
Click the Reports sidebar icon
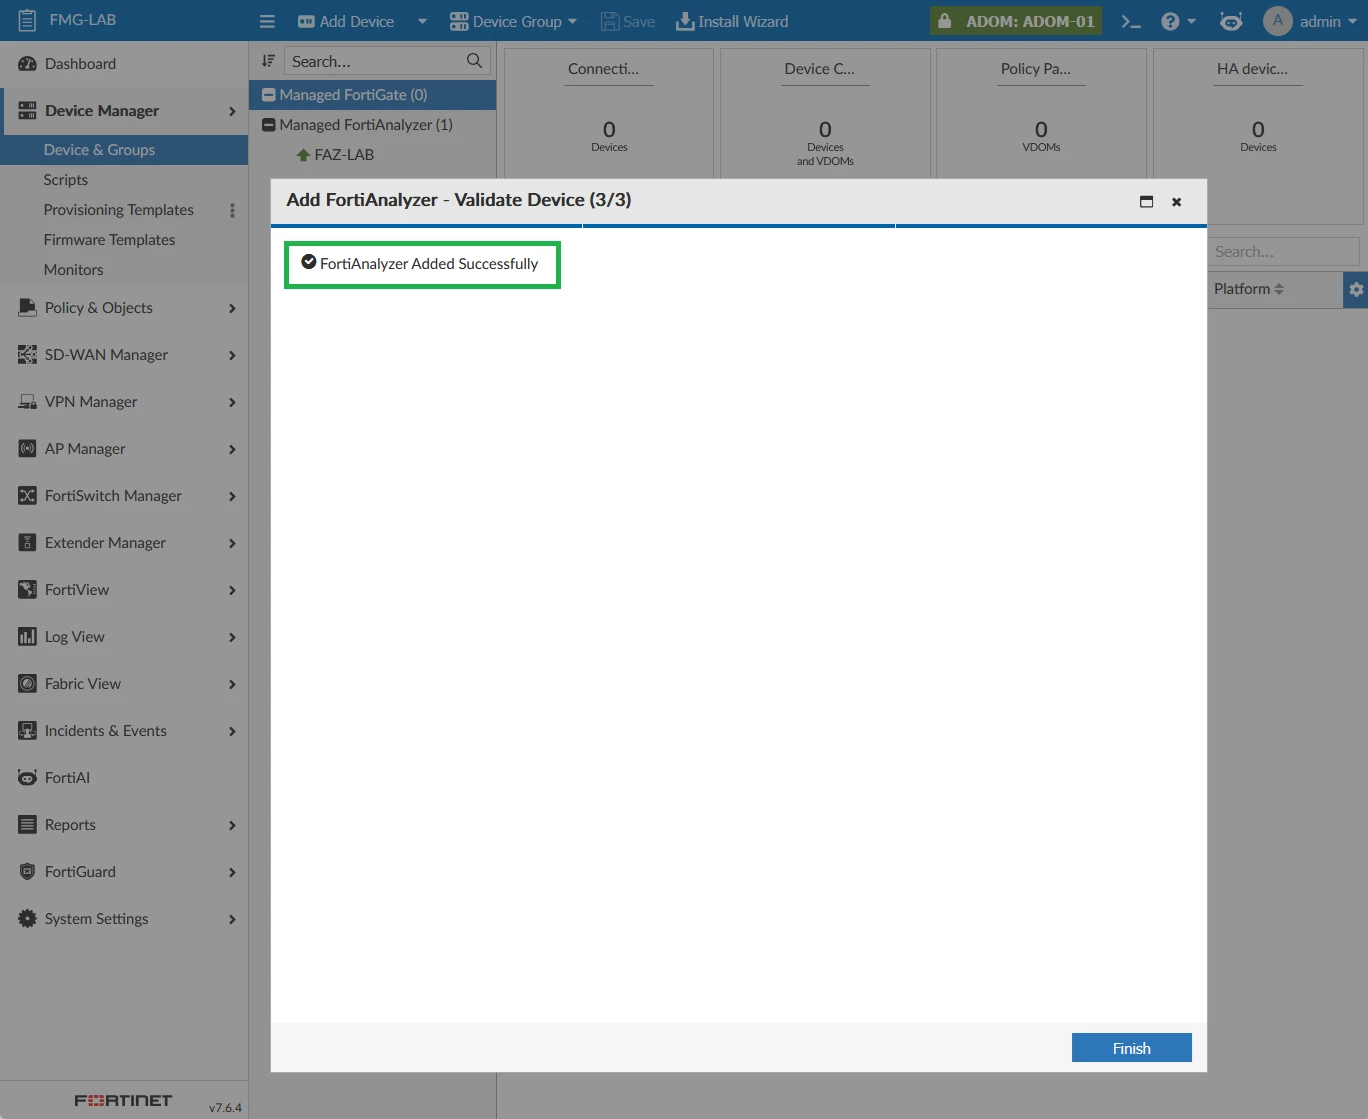tap(27, 825)
